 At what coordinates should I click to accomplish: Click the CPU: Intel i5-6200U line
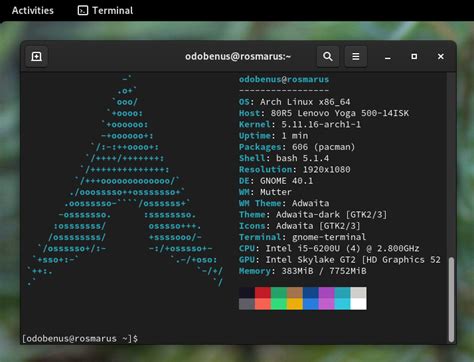pyautogui.click(x=329, y=249)
